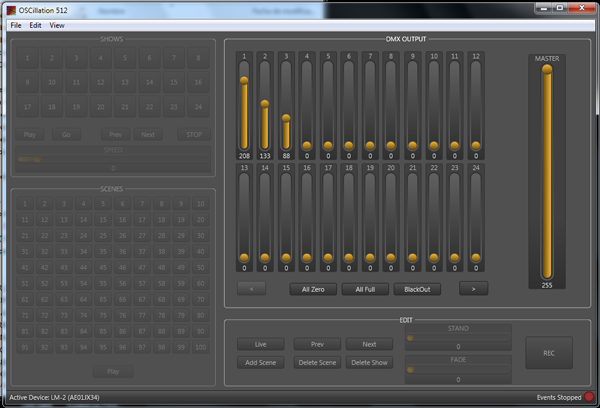Select Prev in the Edit panel
This screenshot has width=600, height=408.
(x=315, y=344)
